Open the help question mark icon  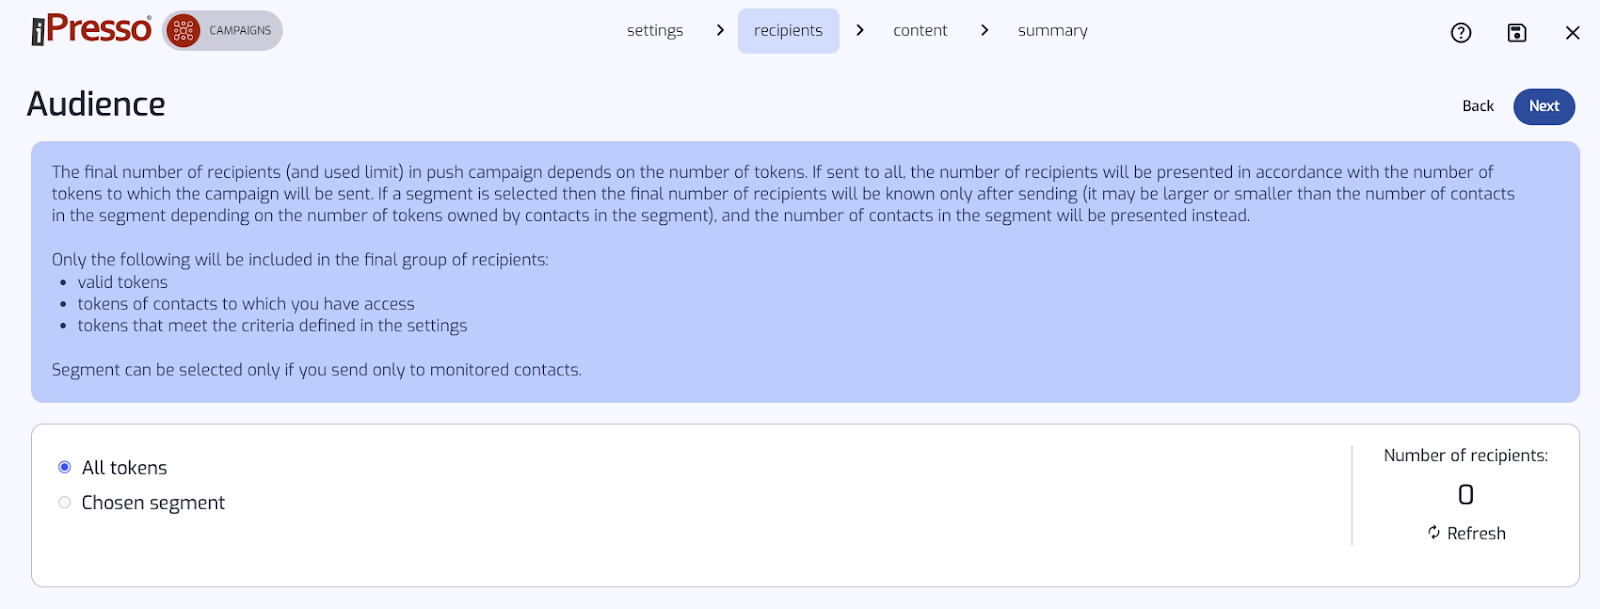[1461, 33]
